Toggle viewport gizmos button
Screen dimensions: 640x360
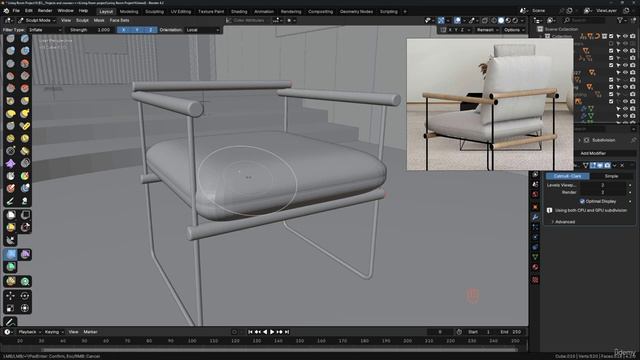441,20
